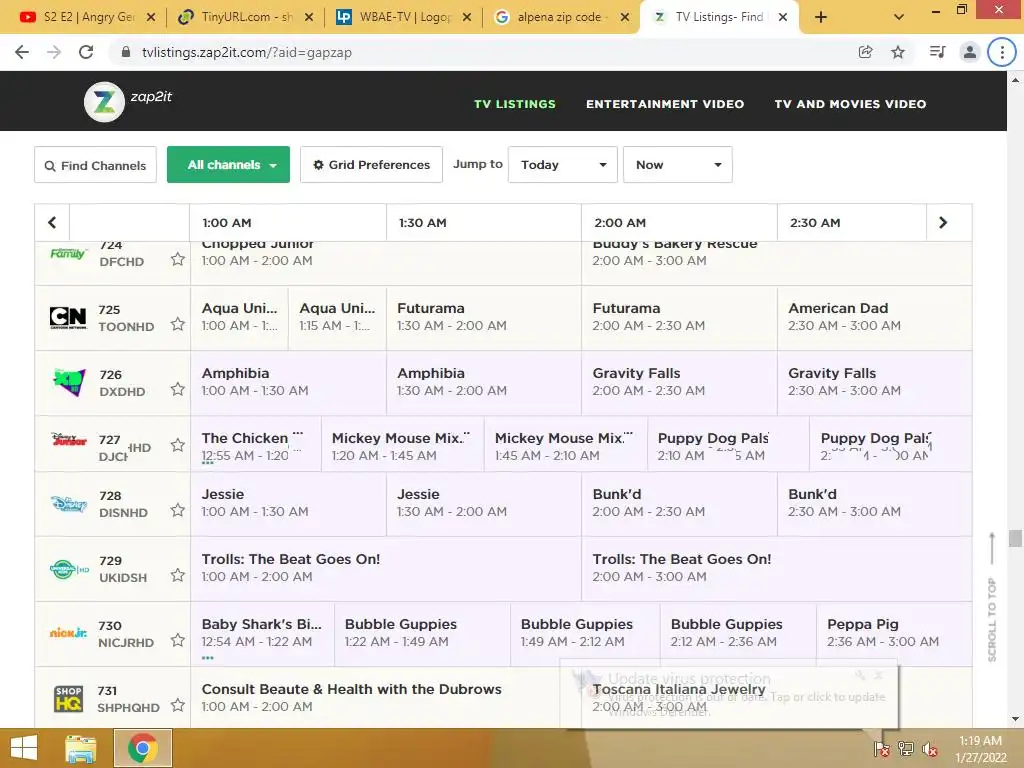The image size is (1024, 768).
Task: Click the page vertical scrollbar thumb
Action: pyautogui.click(x=1015, y=538)
